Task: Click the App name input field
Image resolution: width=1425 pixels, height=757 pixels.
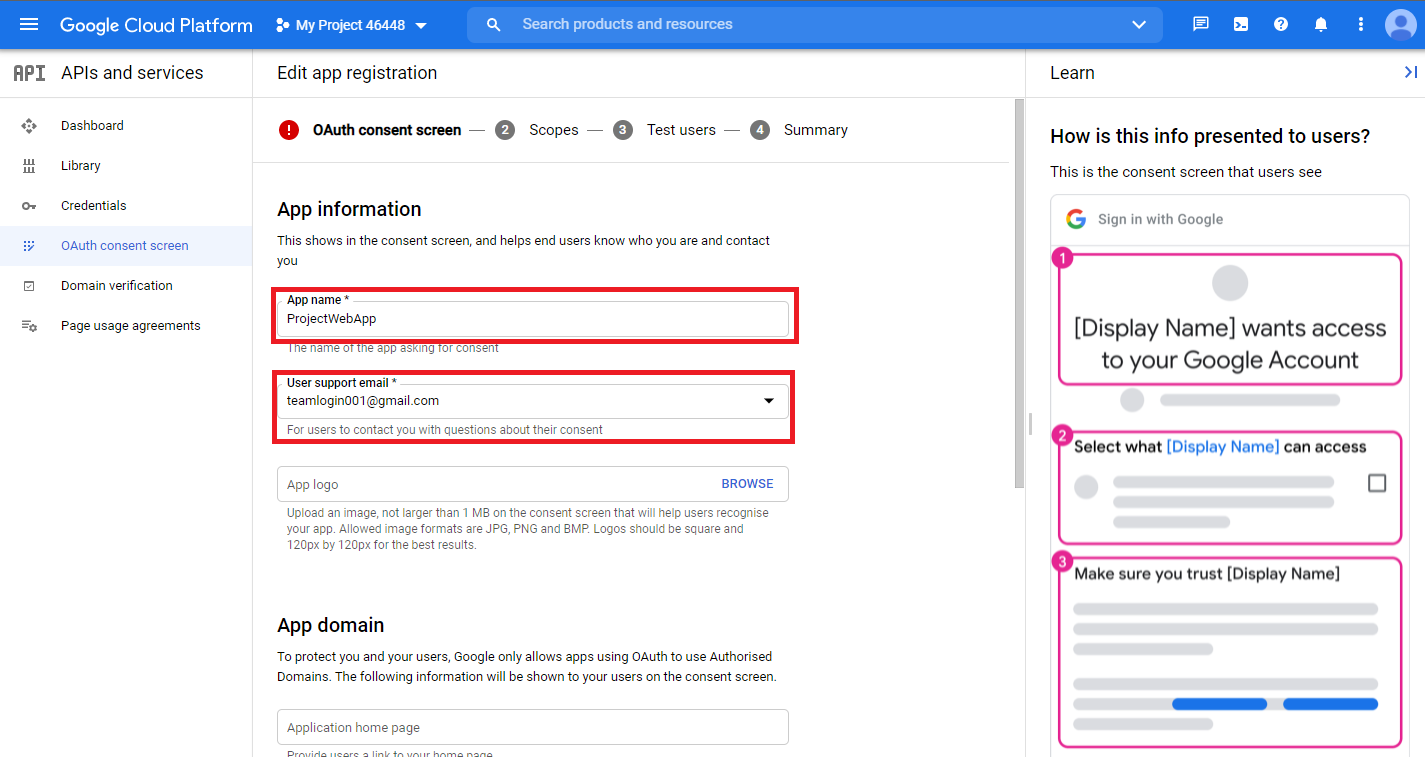Action: coord(533,319)
